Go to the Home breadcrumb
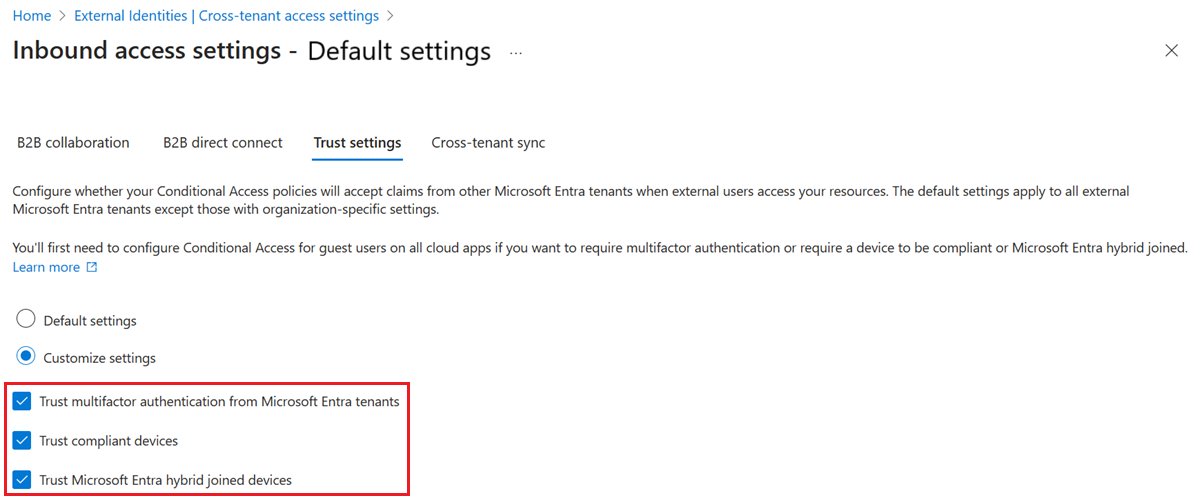The width and height of the screenshot is (1200, 500). click(x=32, y=16)
